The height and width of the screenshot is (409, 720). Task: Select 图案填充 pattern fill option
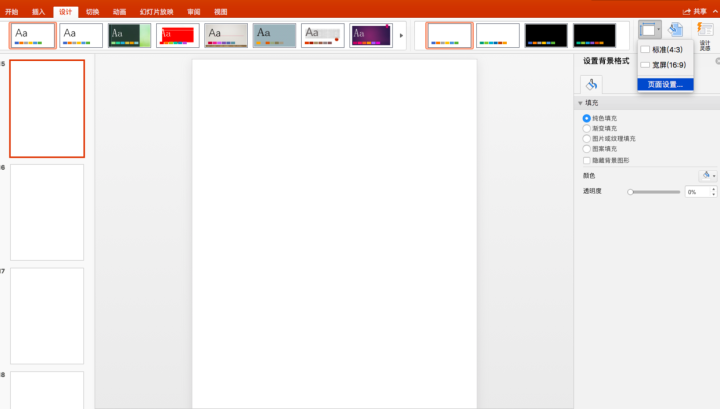[x=586, y=149]
